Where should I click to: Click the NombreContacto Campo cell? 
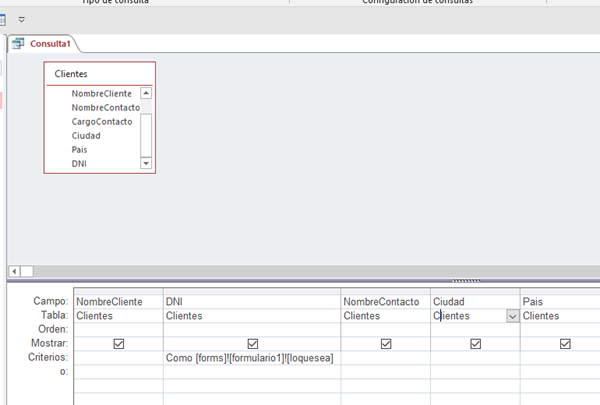coord(385,302)
